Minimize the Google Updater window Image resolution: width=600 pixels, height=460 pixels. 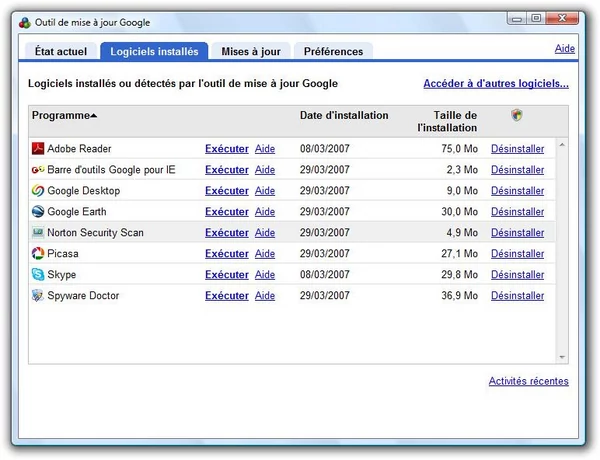(x=517, y=18)
